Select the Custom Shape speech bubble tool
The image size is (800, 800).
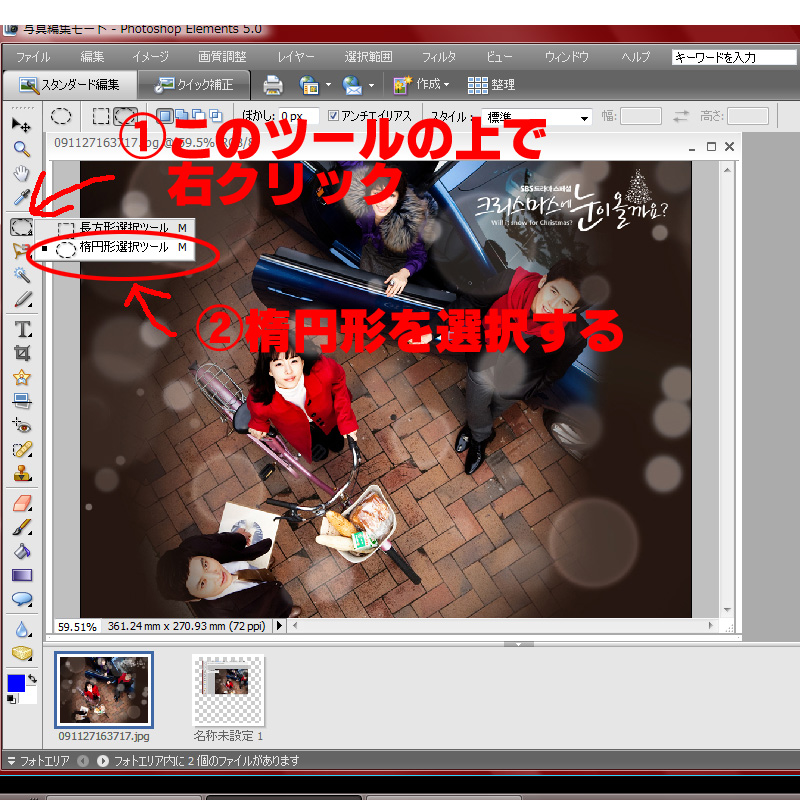click(22, 599)
